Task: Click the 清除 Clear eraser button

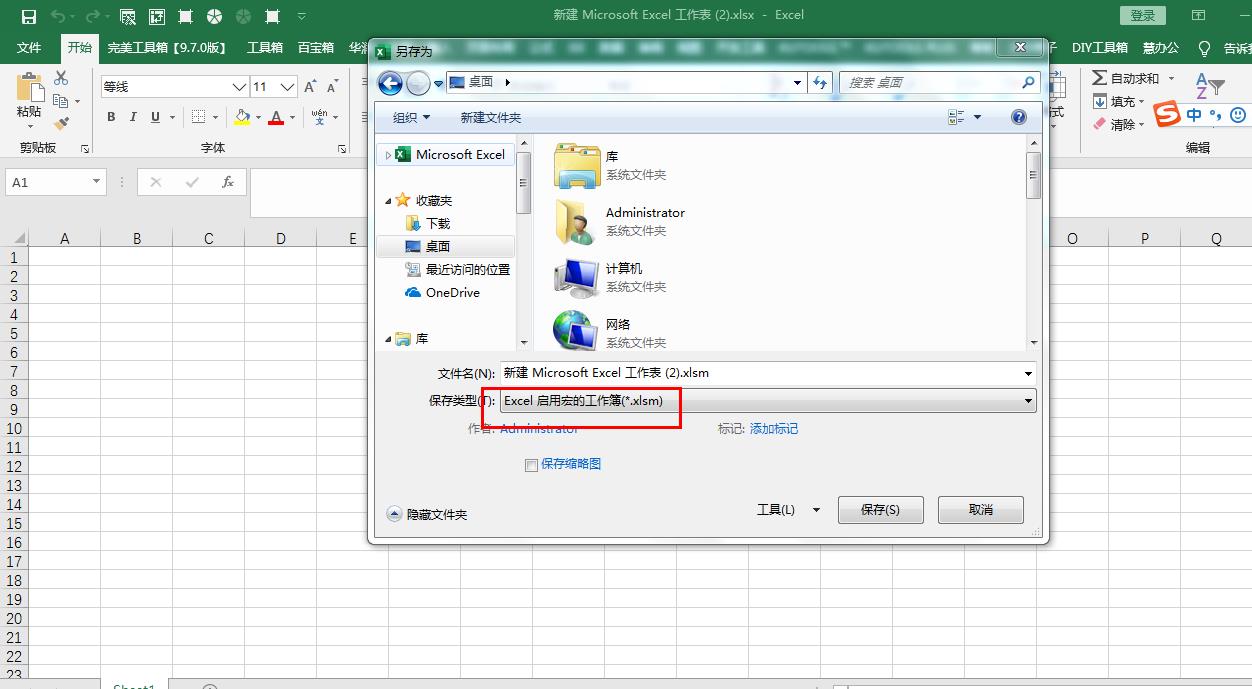Action: click(x=1116, y=124)
